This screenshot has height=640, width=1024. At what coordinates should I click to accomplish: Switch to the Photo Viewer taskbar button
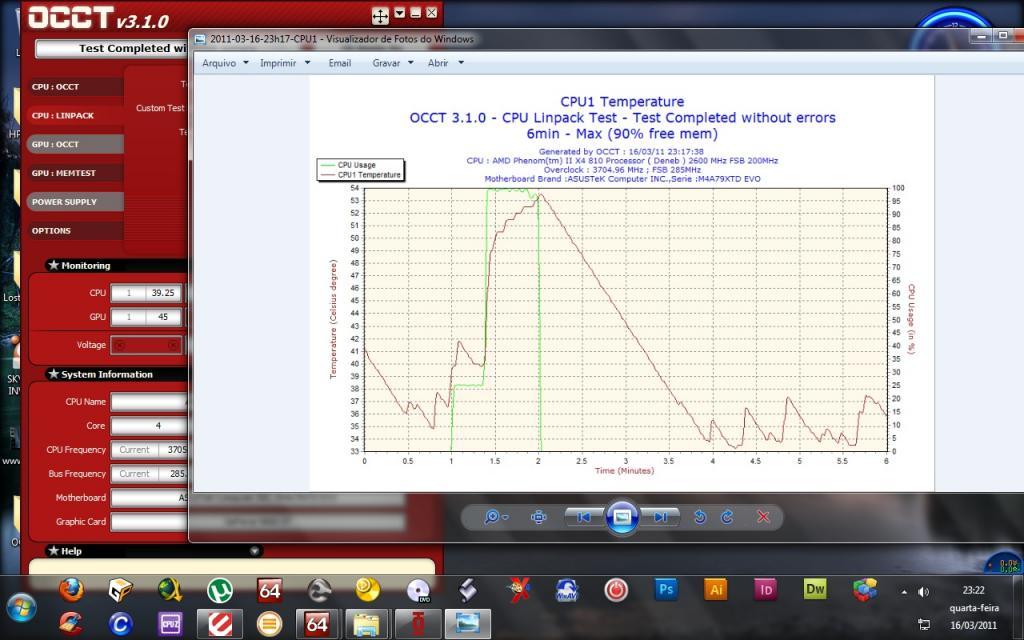click(467, 624)
